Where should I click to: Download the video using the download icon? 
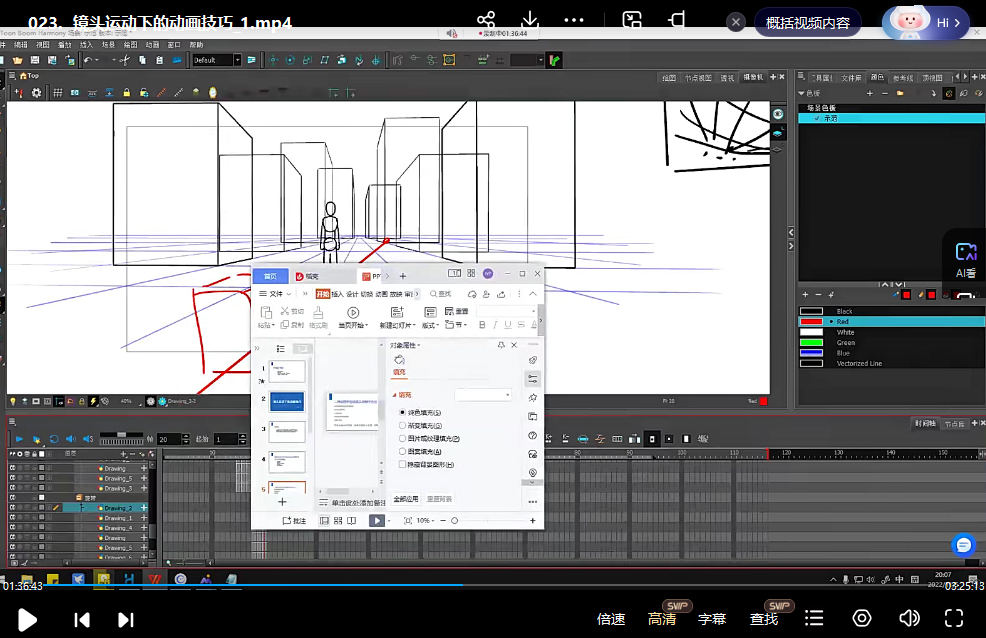(x=530, y=20)
